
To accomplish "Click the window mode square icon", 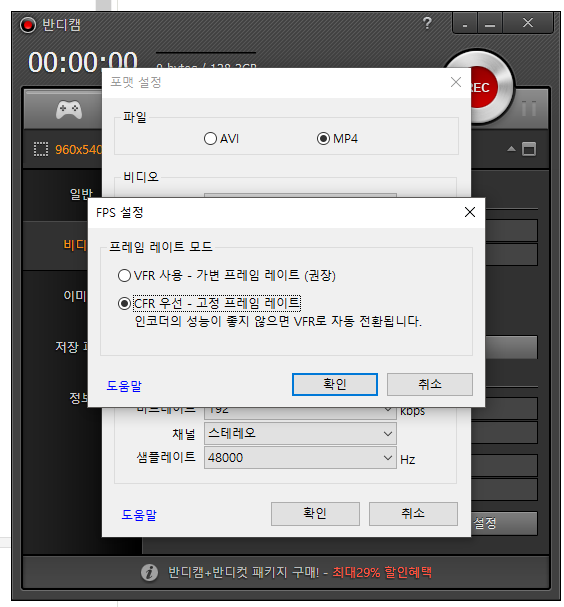I will coord(529,149).
